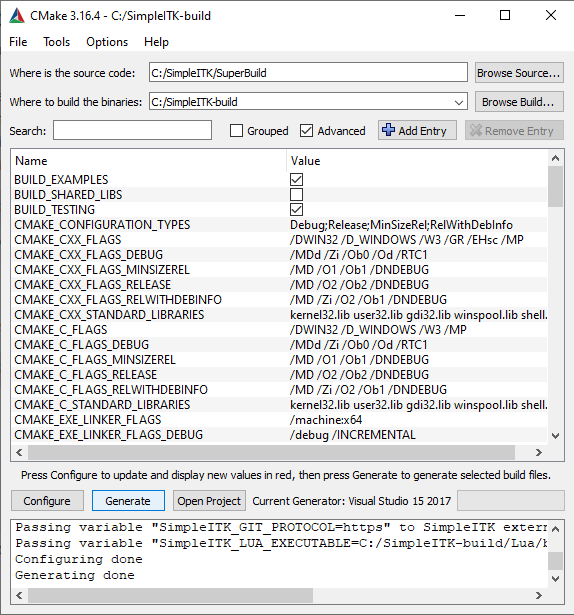The height and width of the screenshot is (615, 574).
Task: Select the CMAKE_EXE_LINKER_FLAGS row name
Action: tap(88, 420)
